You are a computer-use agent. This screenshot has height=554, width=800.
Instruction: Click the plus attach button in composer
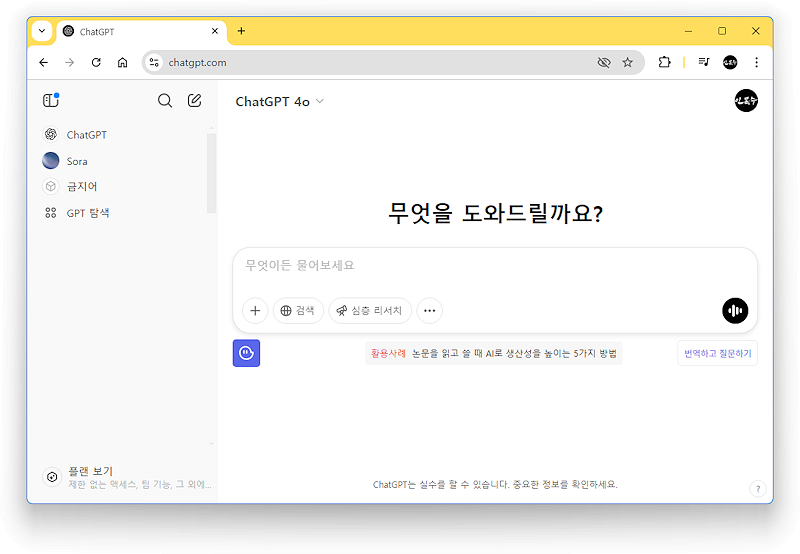coord(255,311)
